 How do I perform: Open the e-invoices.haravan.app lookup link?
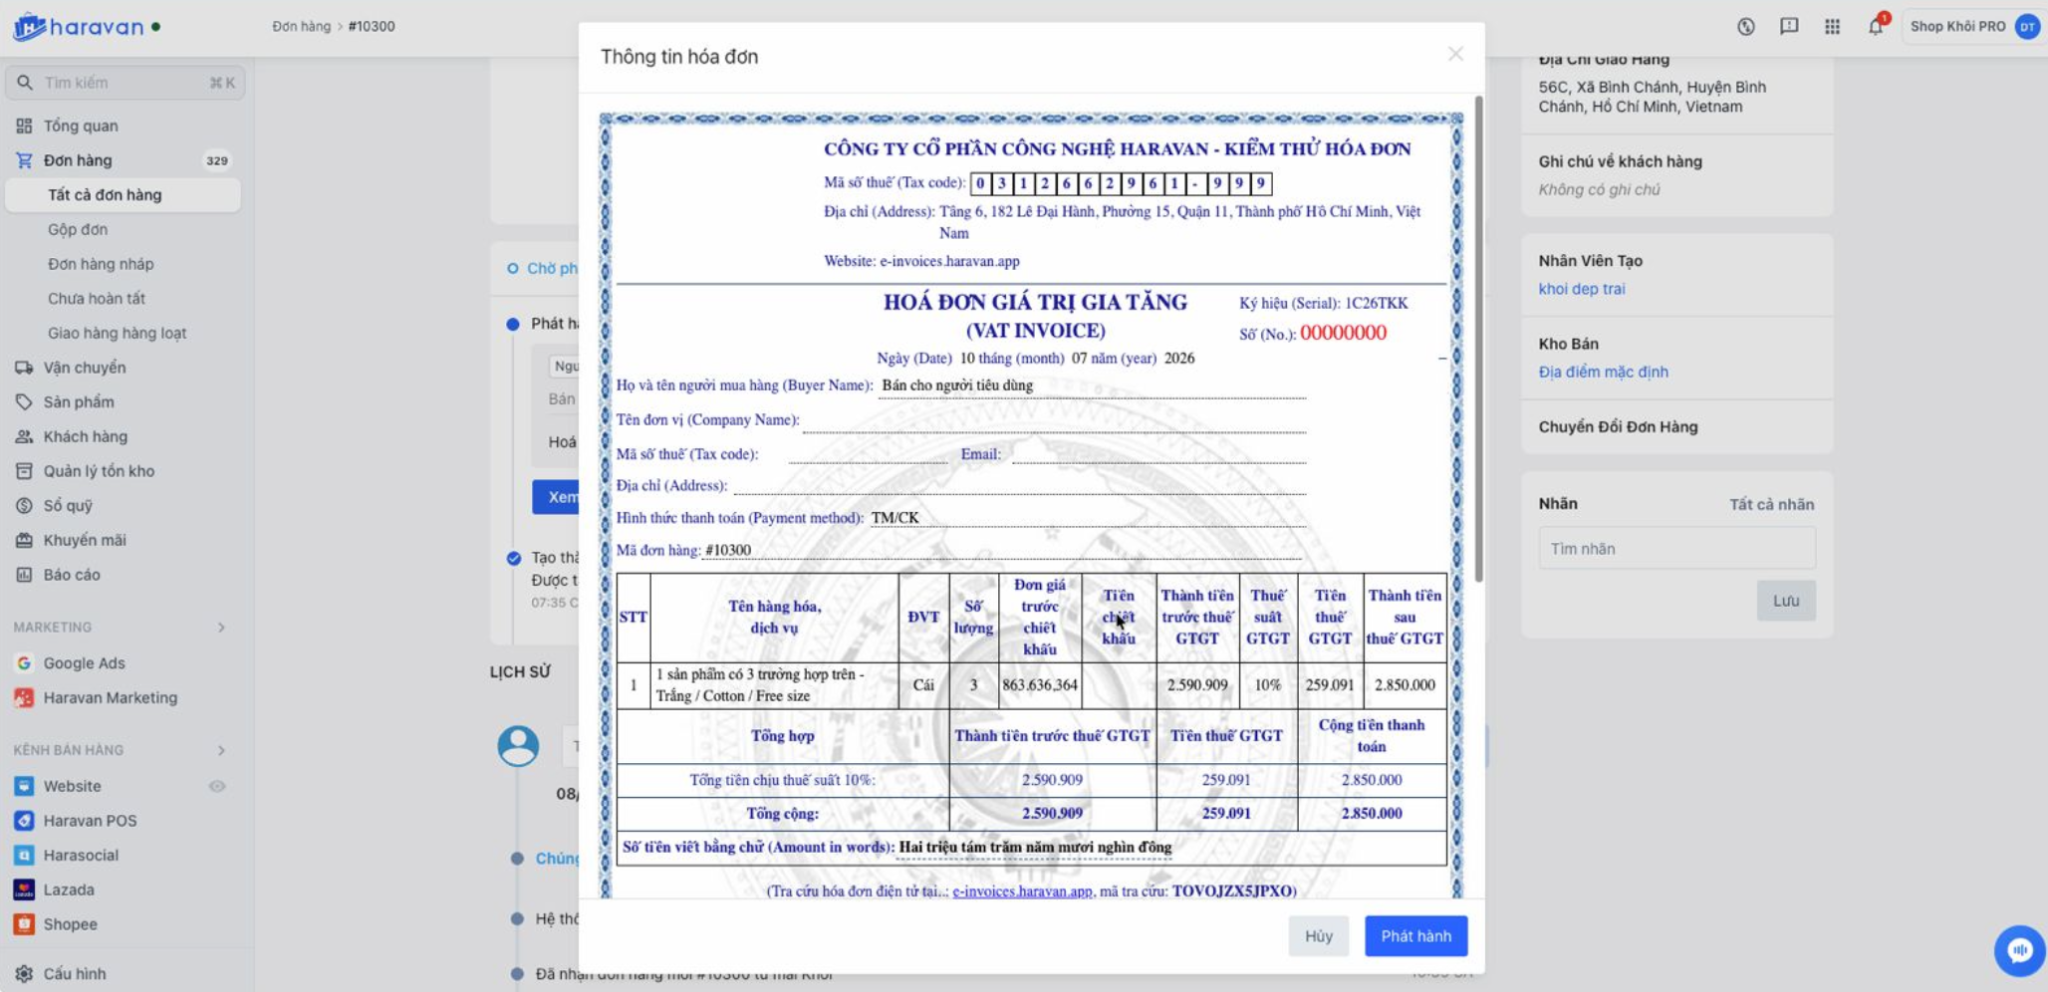coord(1022,891)
